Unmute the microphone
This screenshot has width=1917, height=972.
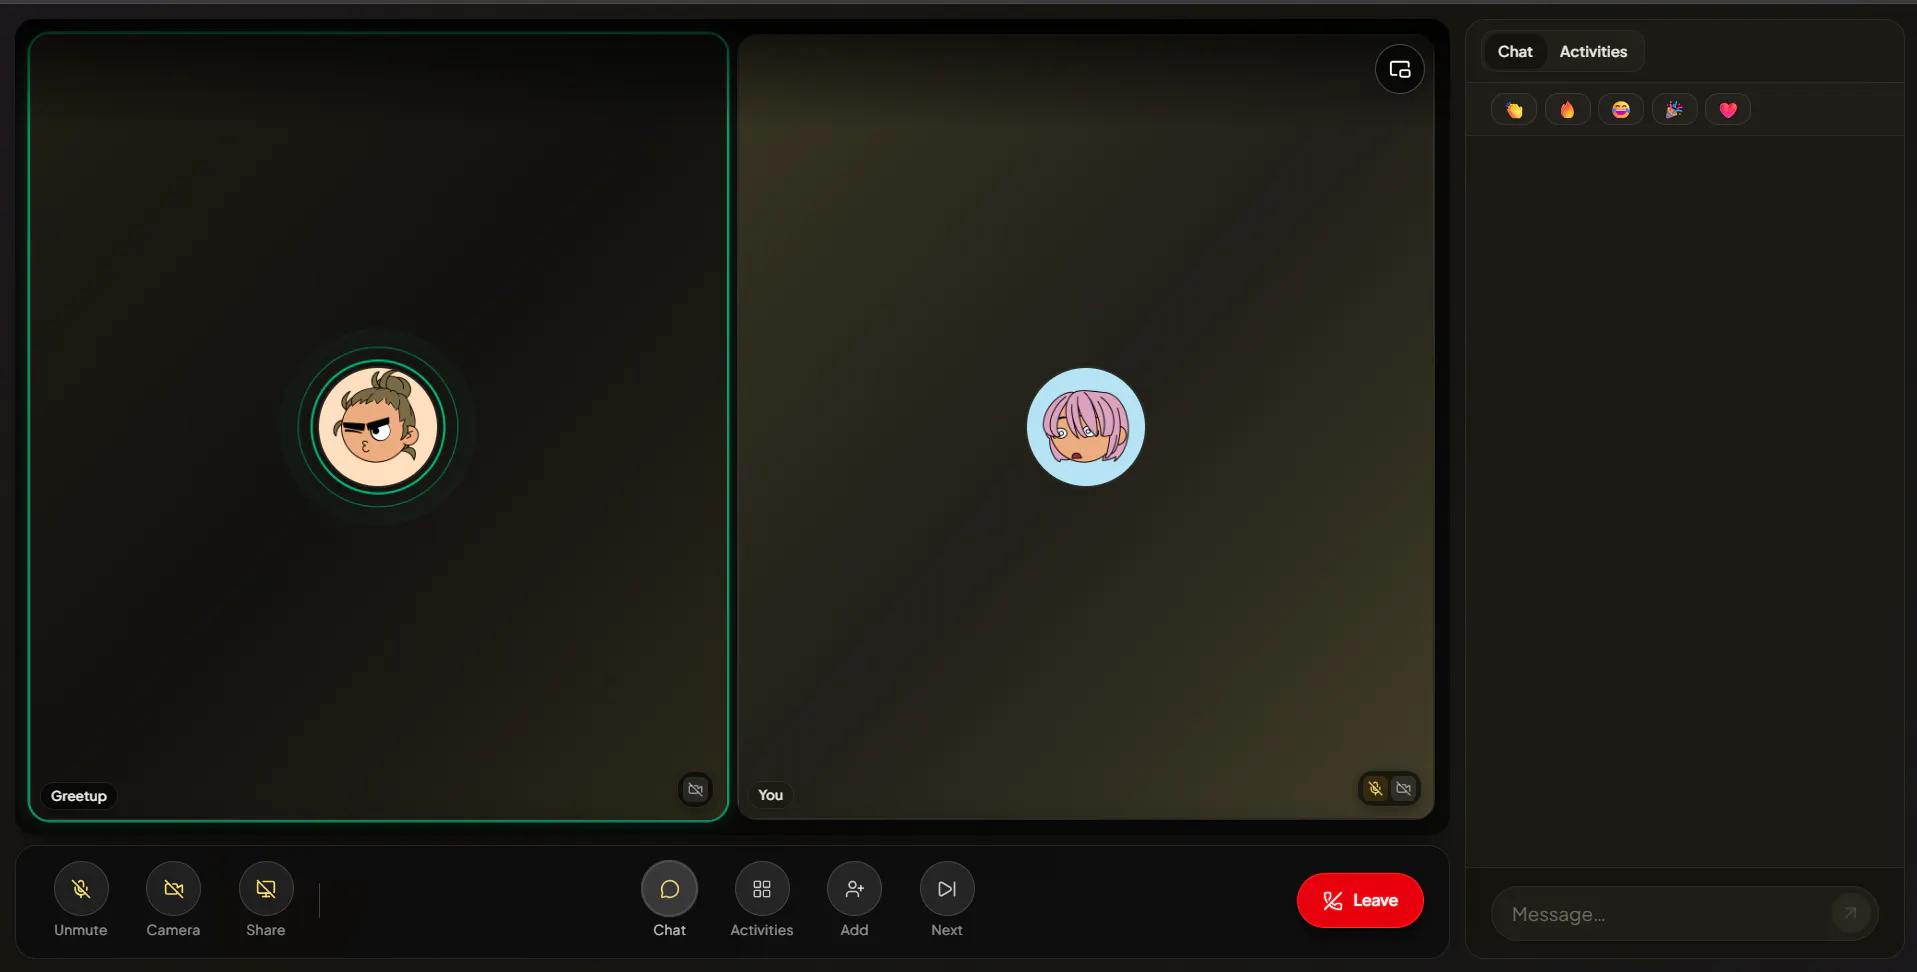click(x=81, y=889)
